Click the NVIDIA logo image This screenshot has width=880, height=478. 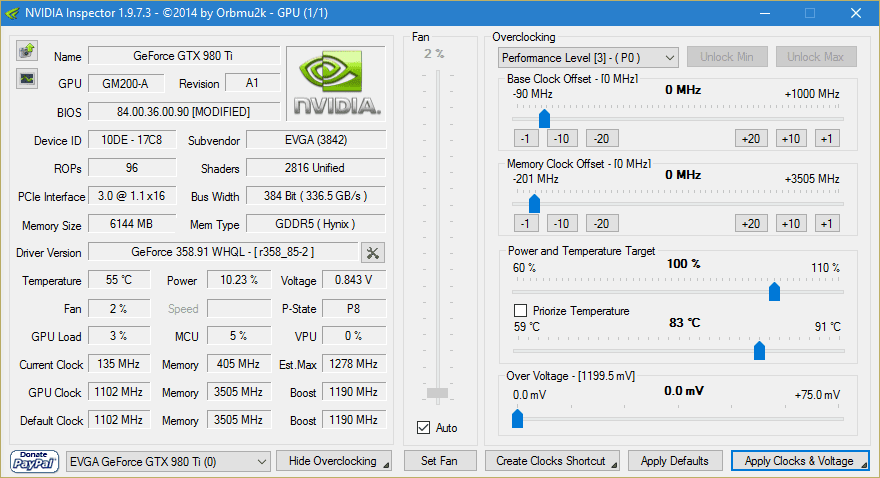click(336, 84)
